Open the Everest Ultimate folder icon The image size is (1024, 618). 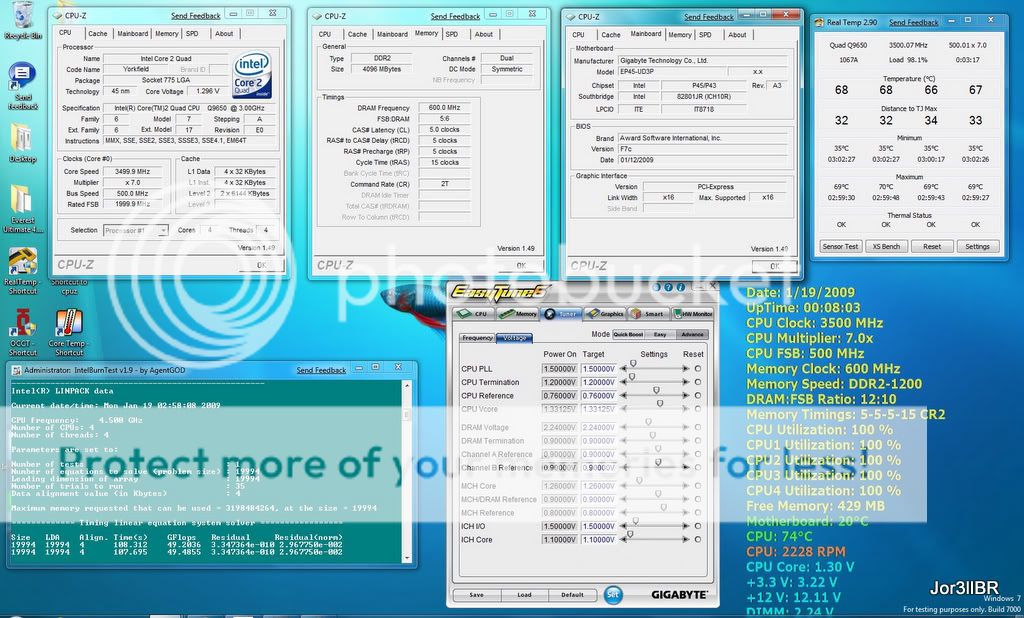click(x=23, y=208)
